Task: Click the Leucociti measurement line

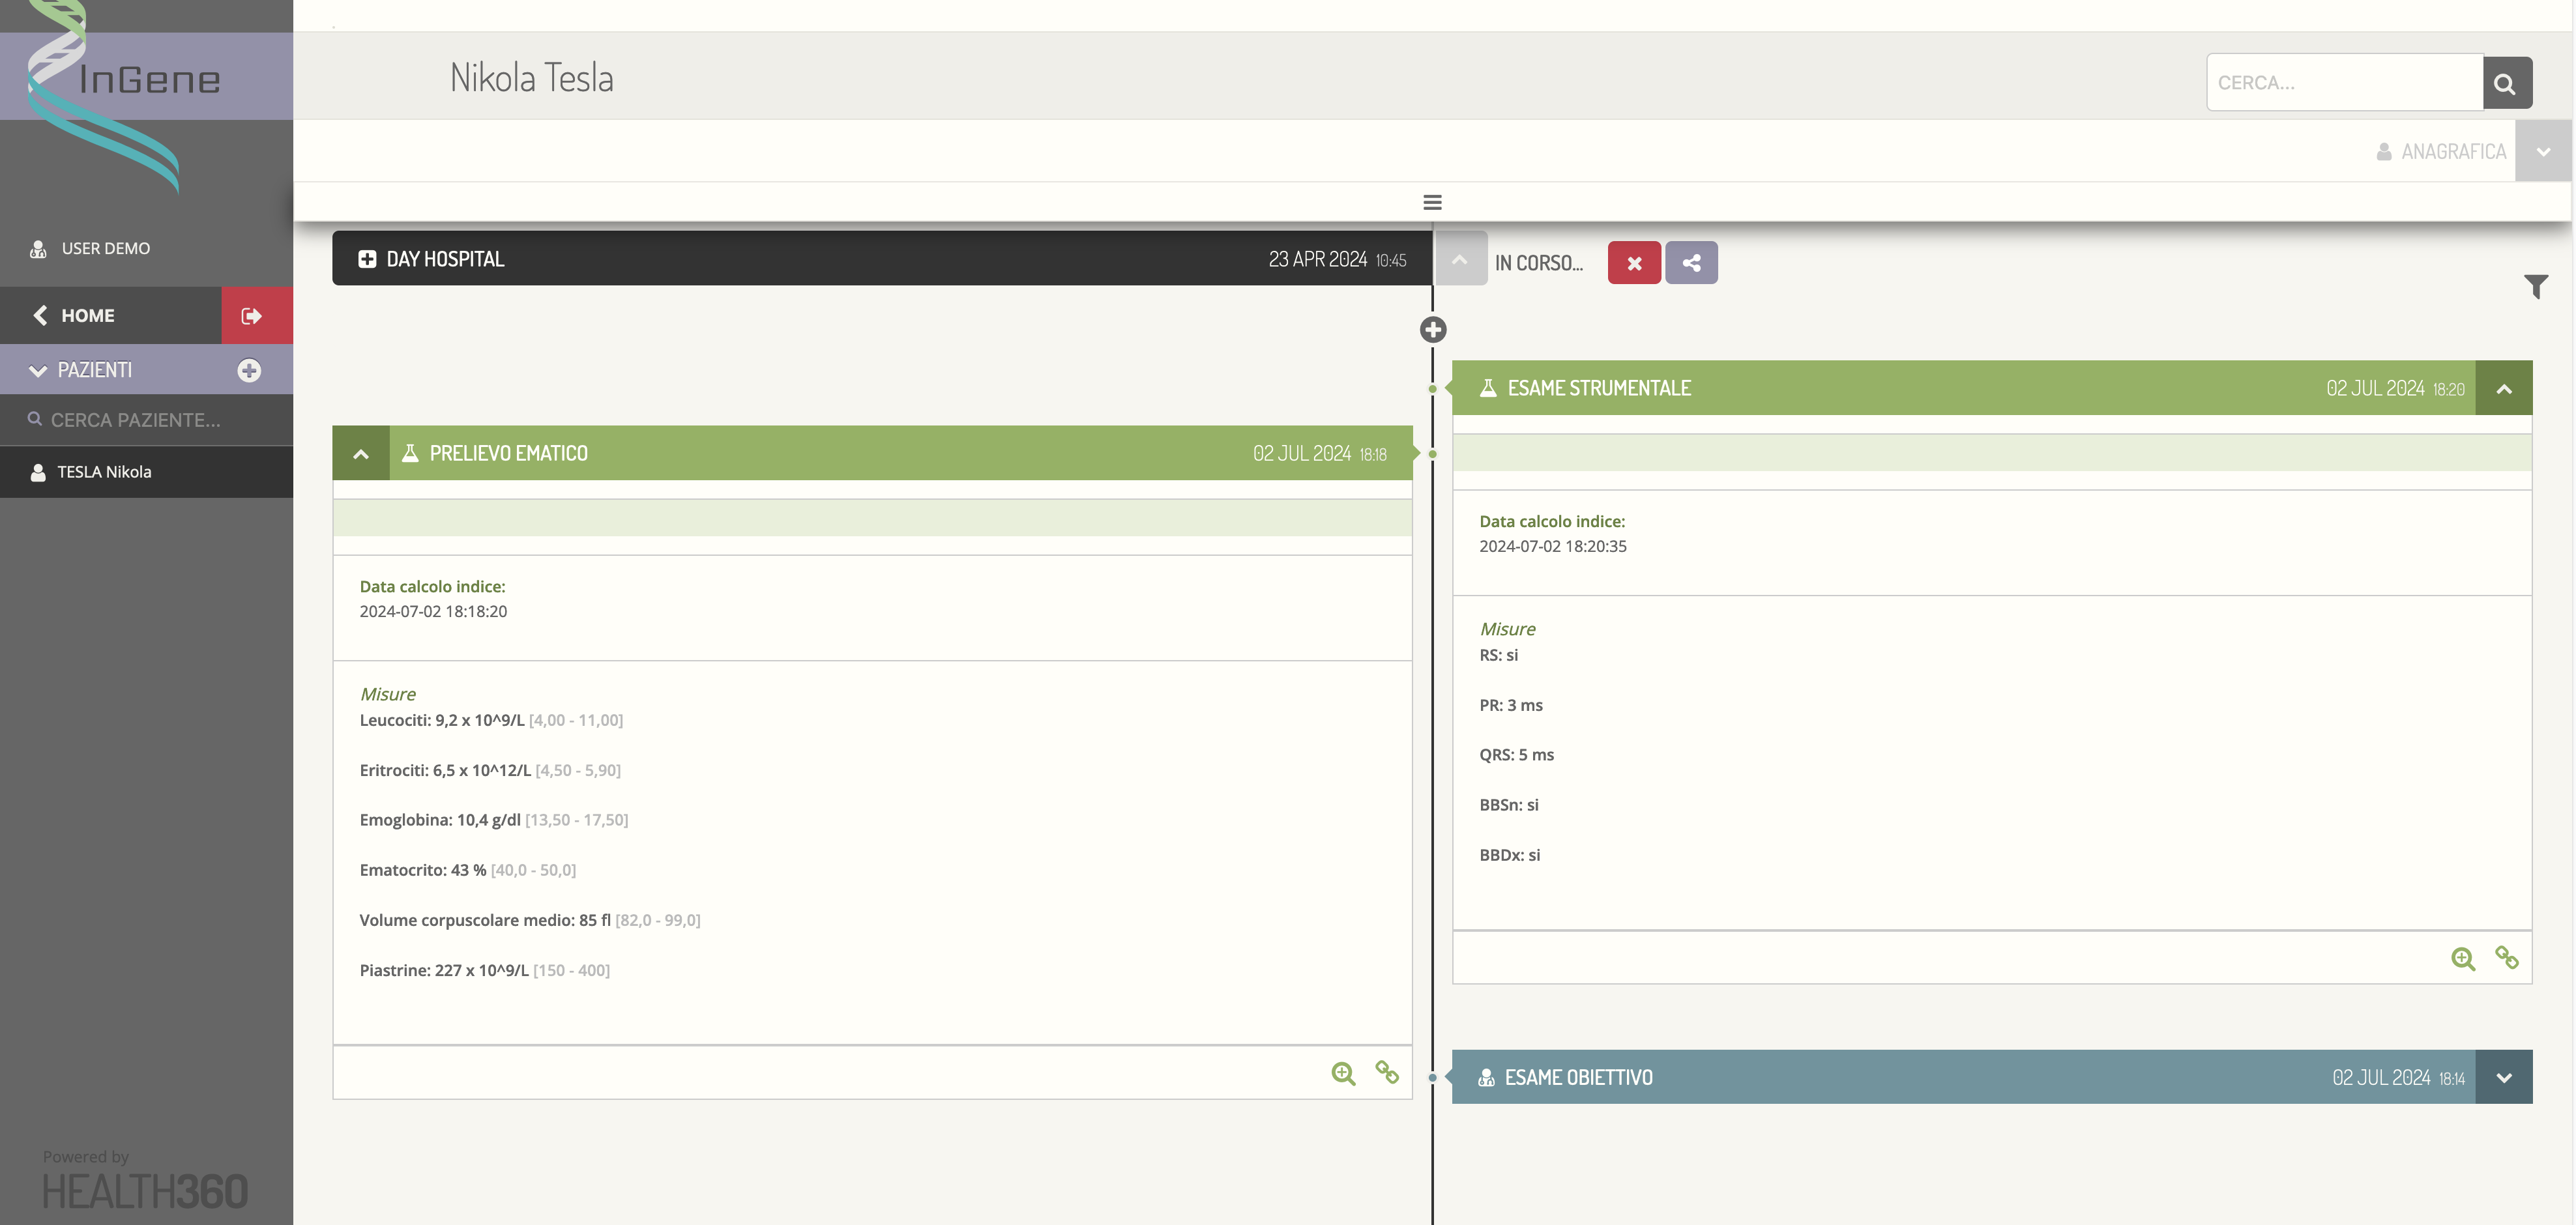Action: point(491,720)
